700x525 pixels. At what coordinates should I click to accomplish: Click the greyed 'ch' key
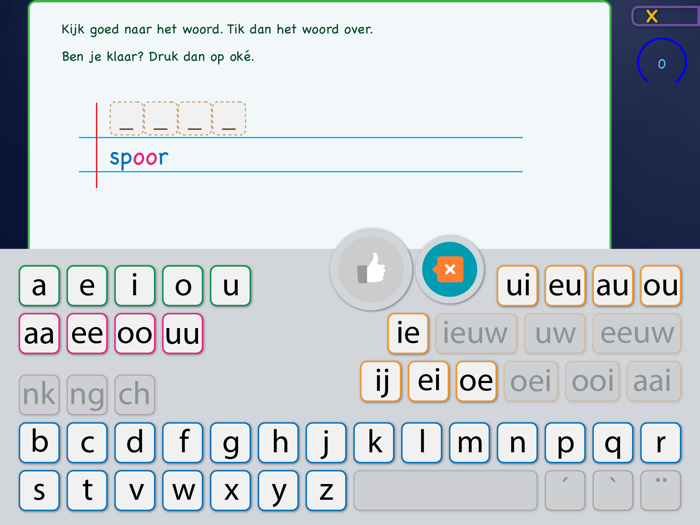coord(135,395)
